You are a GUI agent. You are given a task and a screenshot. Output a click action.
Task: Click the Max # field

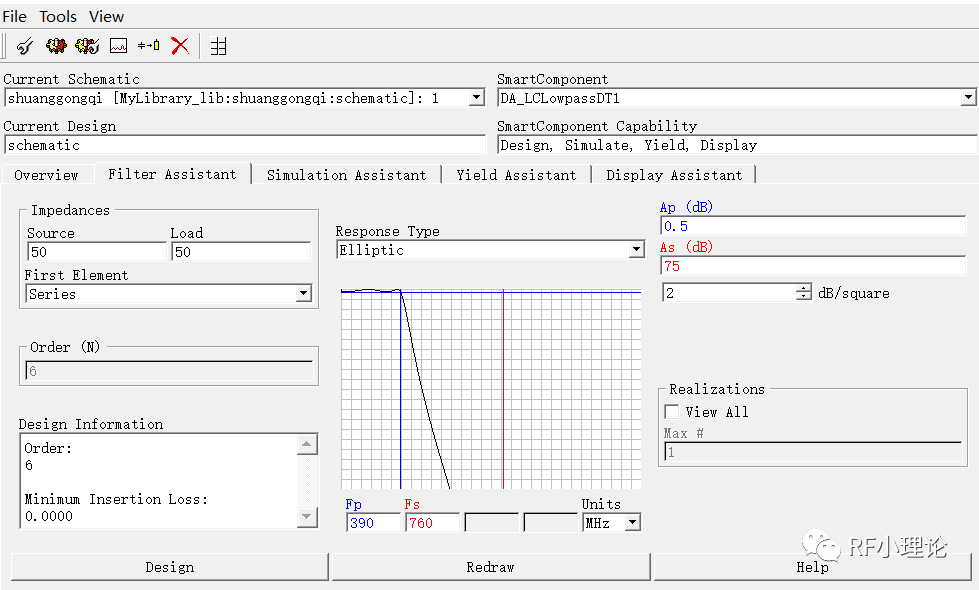812,452
